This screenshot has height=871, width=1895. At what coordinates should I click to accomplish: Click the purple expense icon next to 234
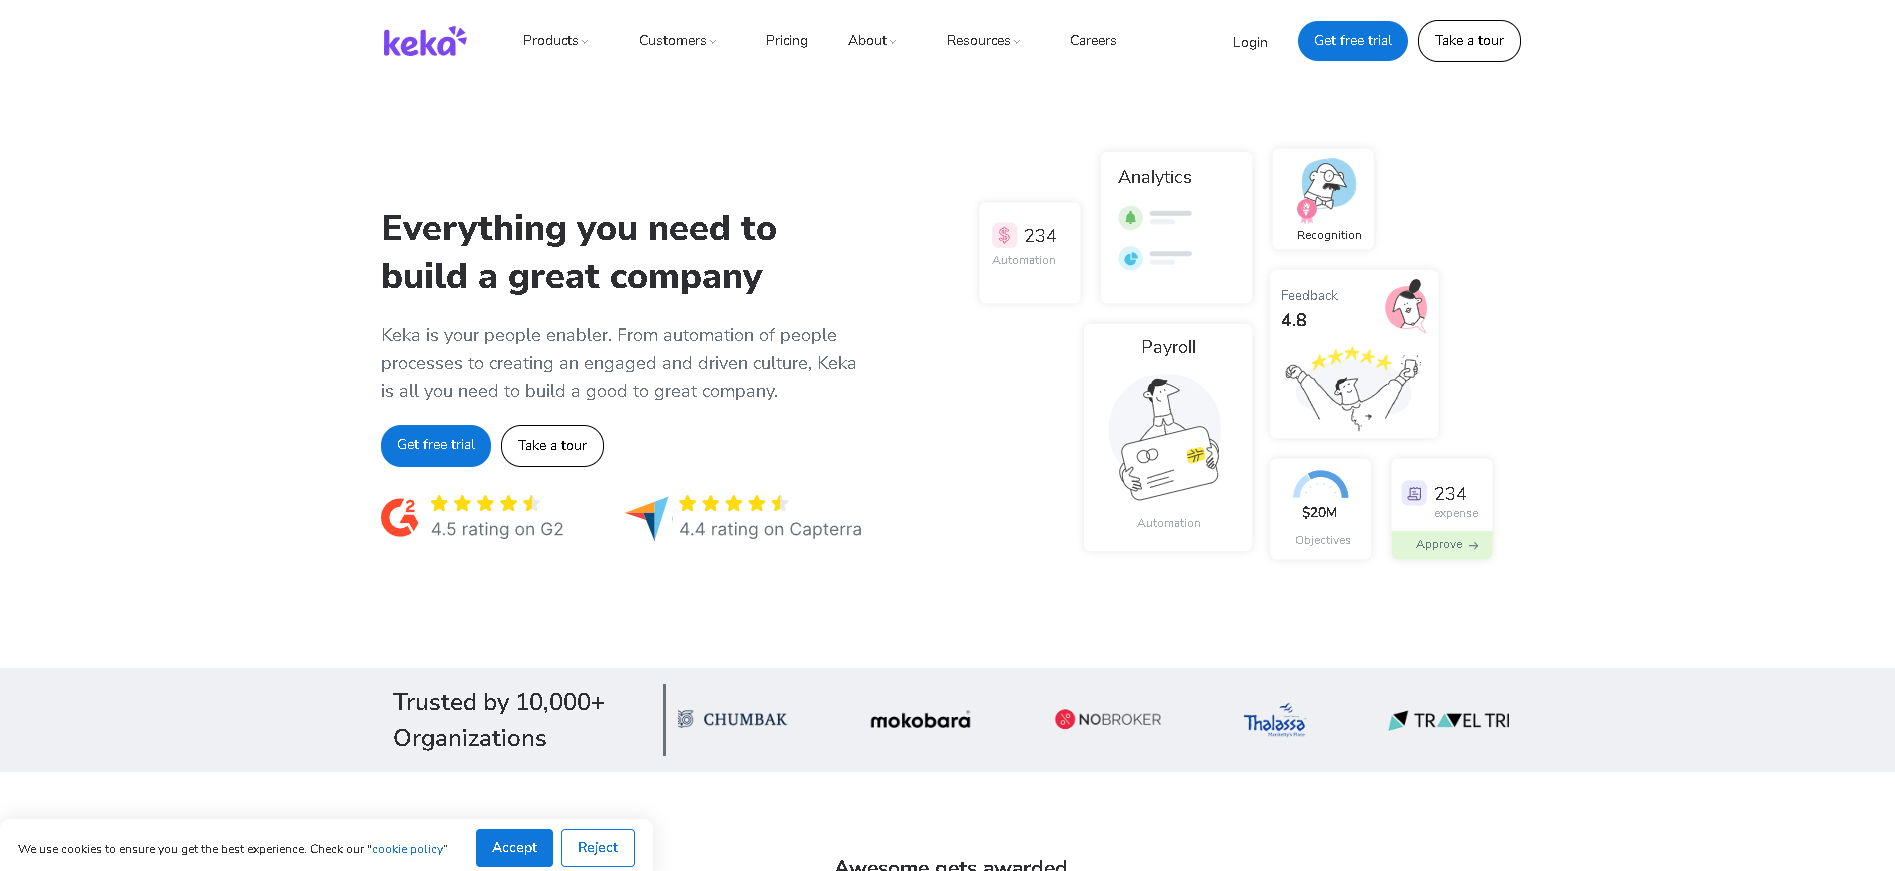point(1414,493)
